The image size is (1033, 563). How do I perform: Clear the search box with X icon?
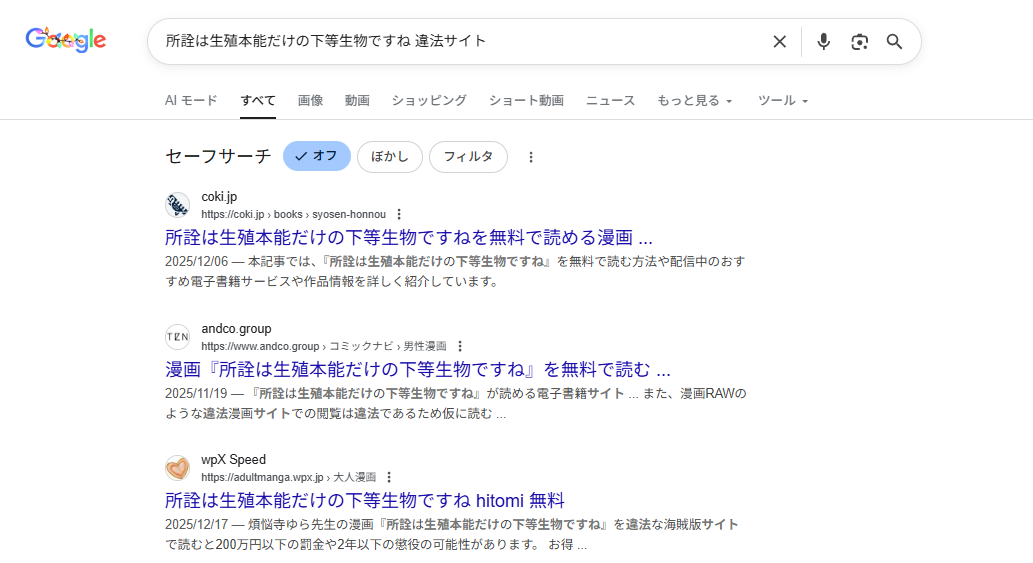coord(779,41)
